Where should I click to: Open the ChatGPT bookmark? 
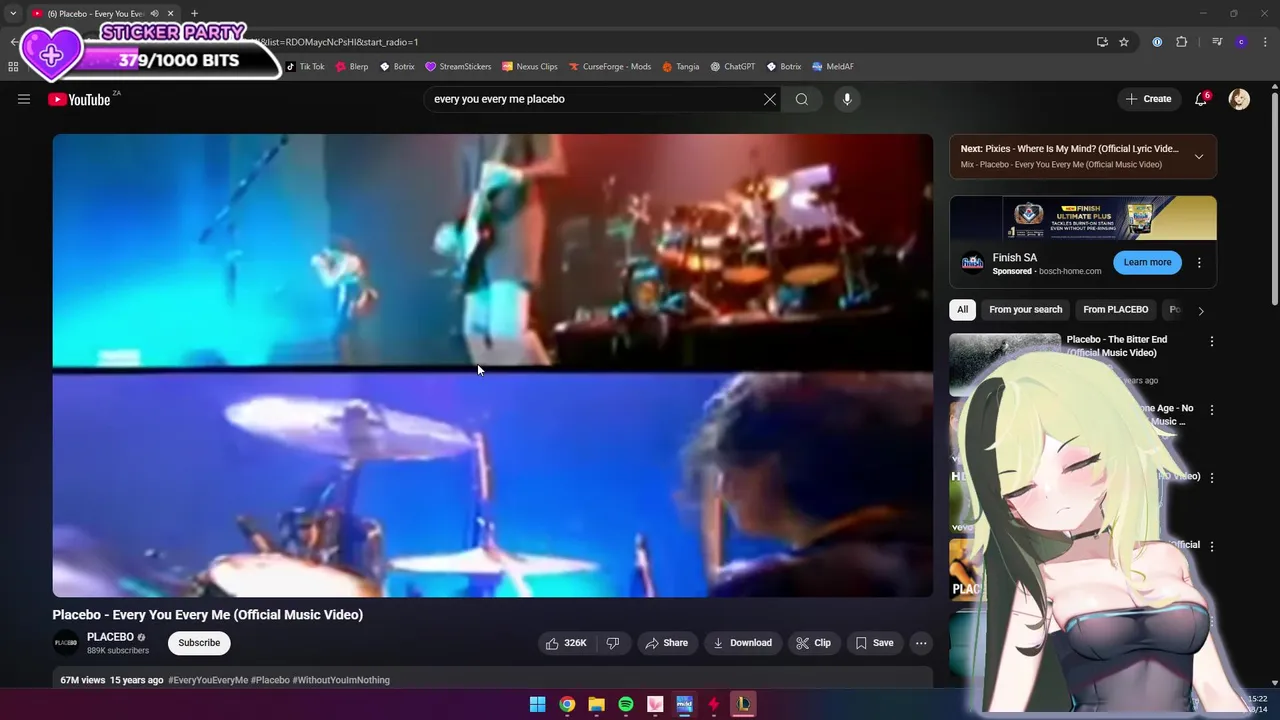pos(733,67)
